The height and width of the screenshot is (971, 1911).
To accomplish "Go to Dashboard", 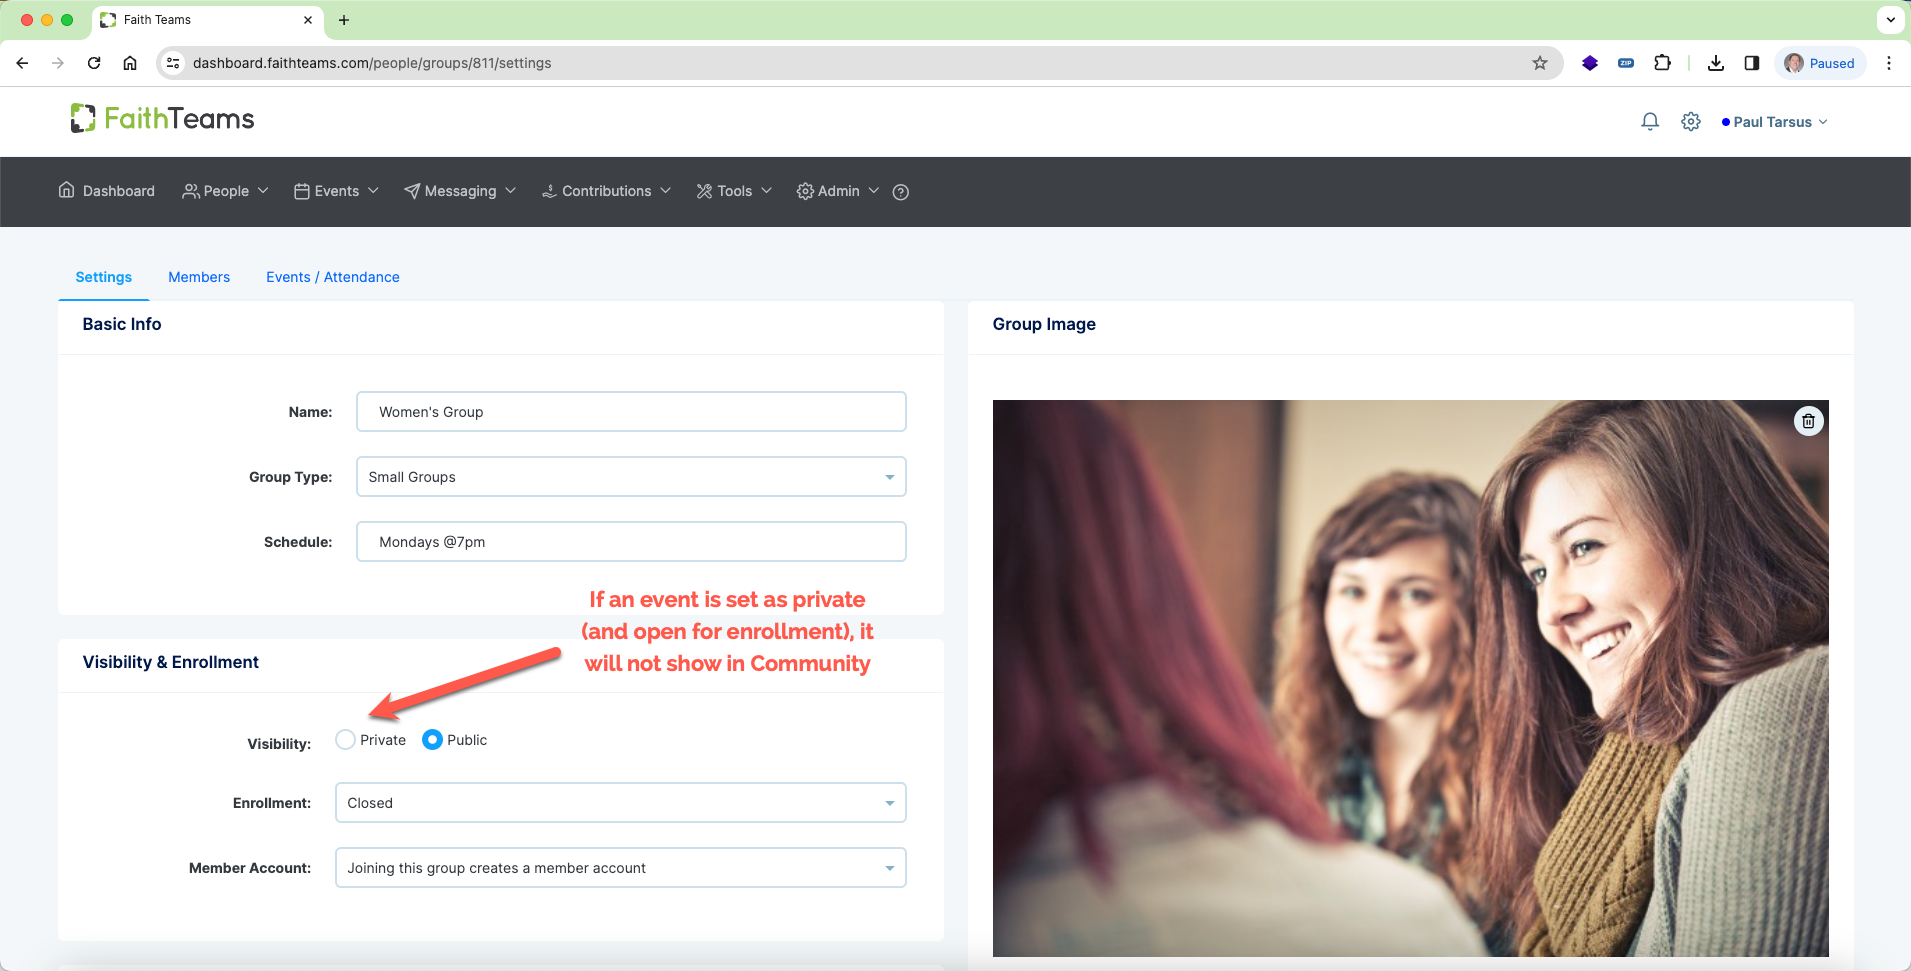I will tap(107, 191).
